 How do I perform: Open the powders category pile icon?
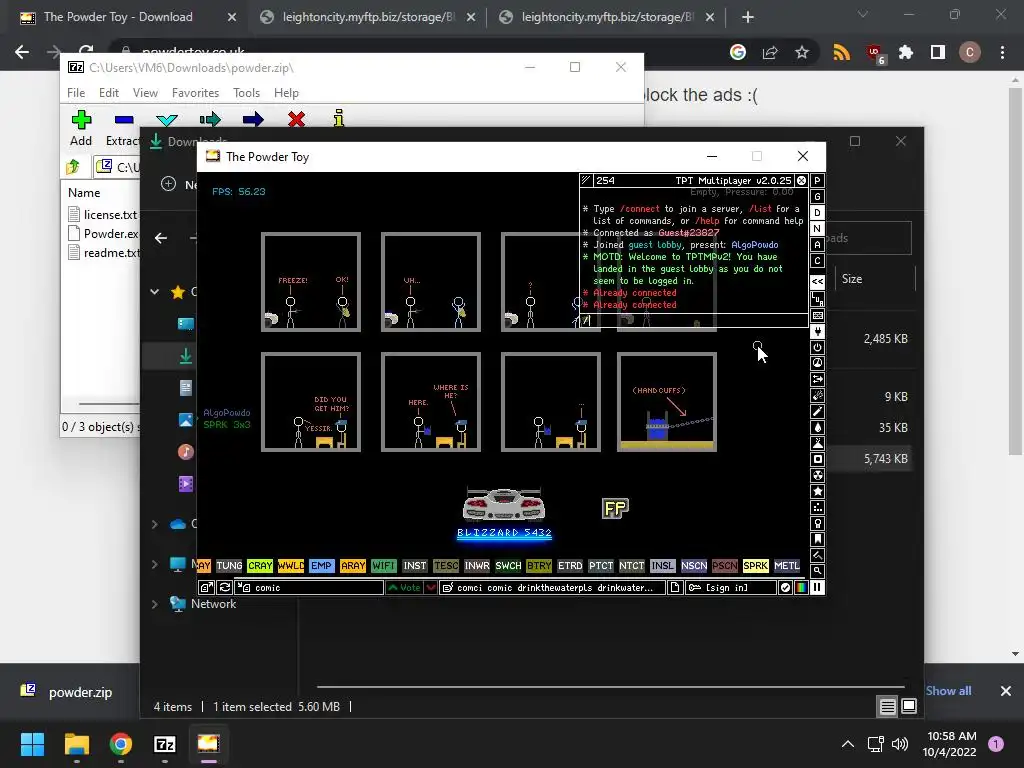tap(817, 443)
